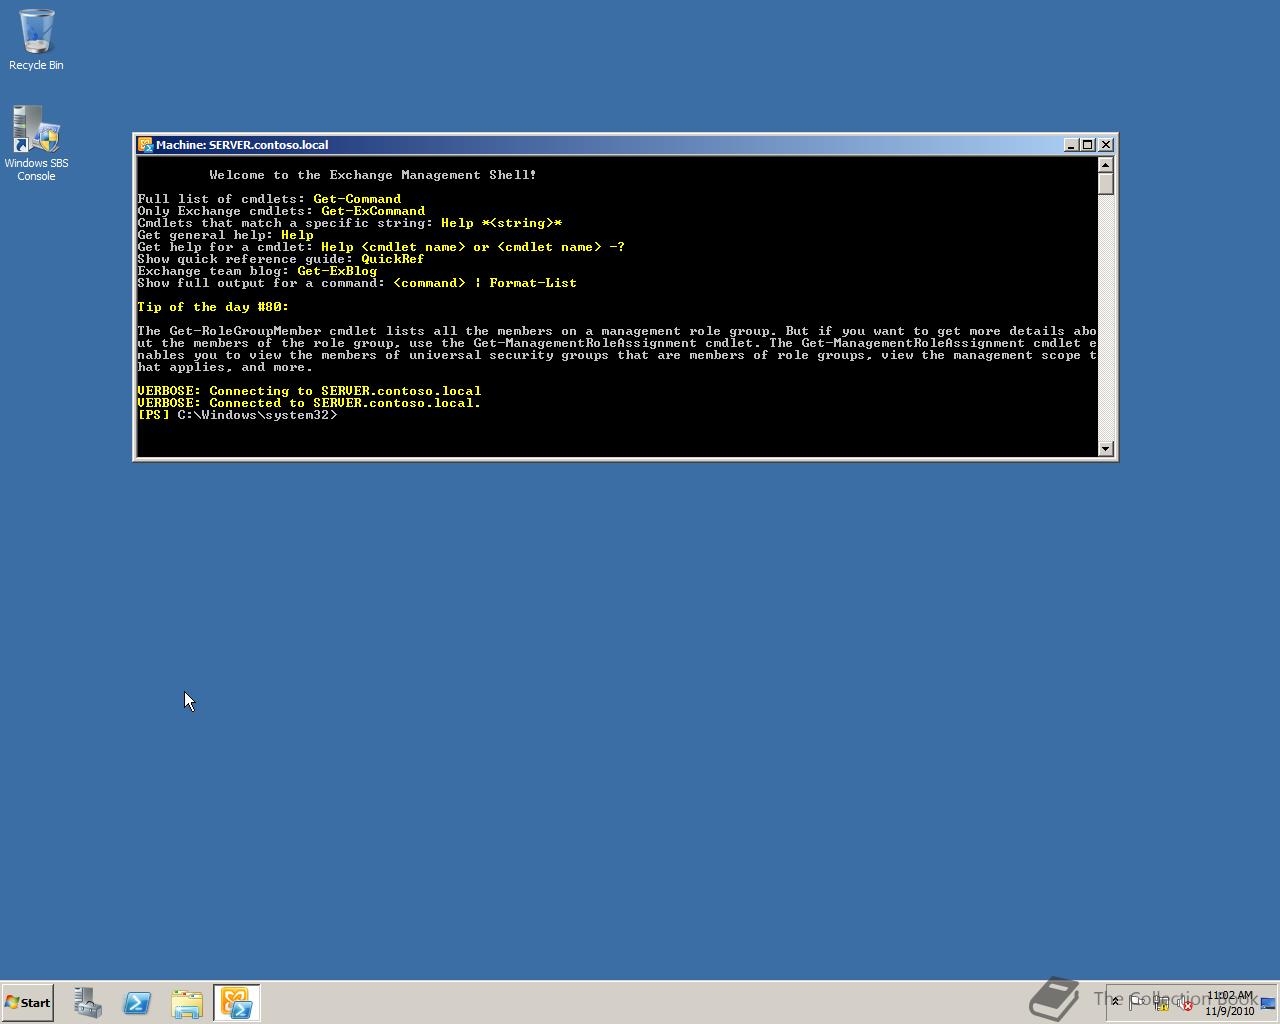Screen dimensions: 1280x1024
Task: Open the Exchange shell window system menu icon
Action: [145, 145]
